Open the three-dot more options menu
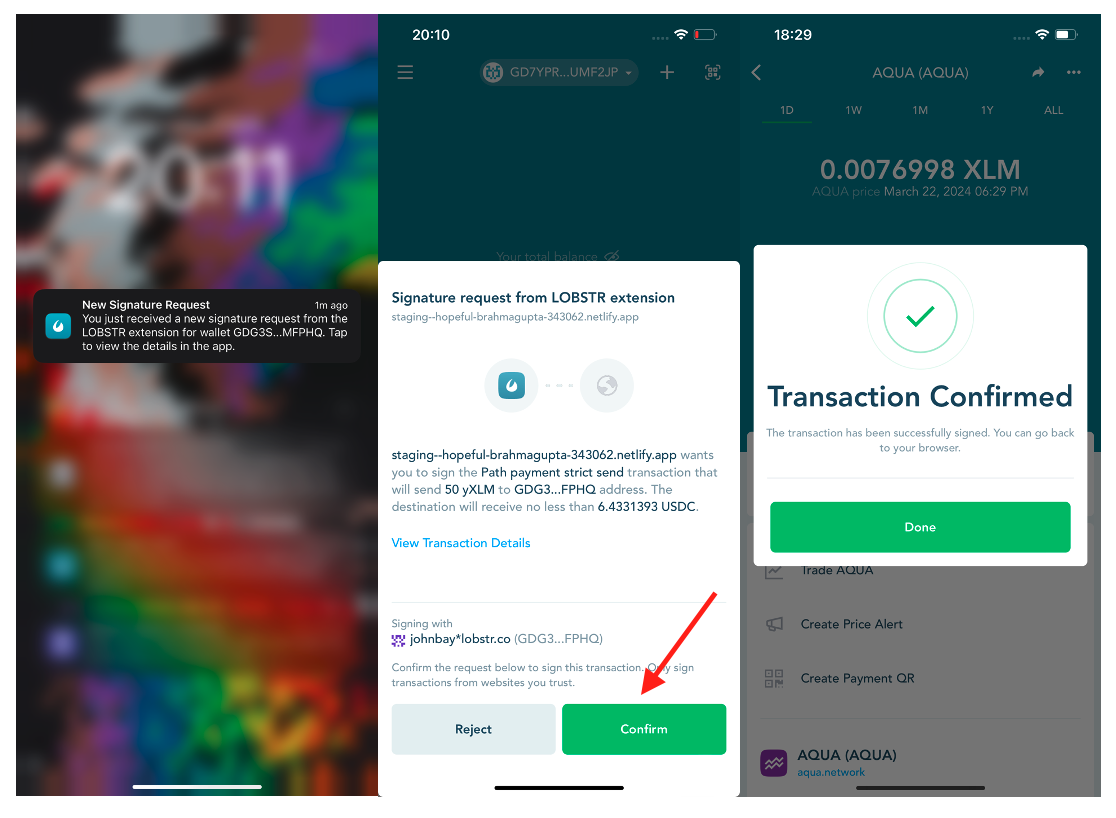This screenshot has width=1116, height=818. coord(1074,72)
